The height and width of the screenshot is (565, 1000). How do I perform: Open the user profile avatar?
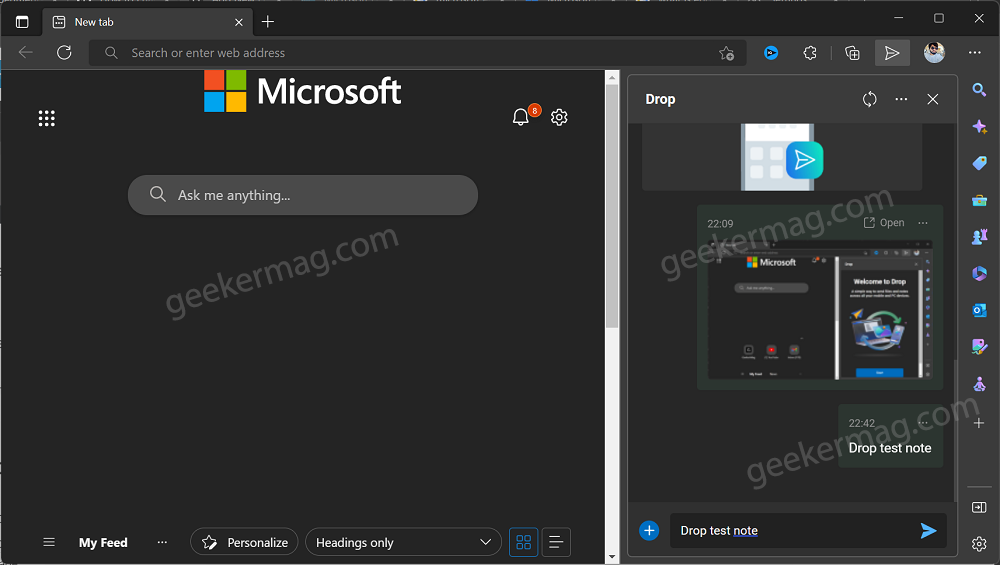(x=934, y=52)
